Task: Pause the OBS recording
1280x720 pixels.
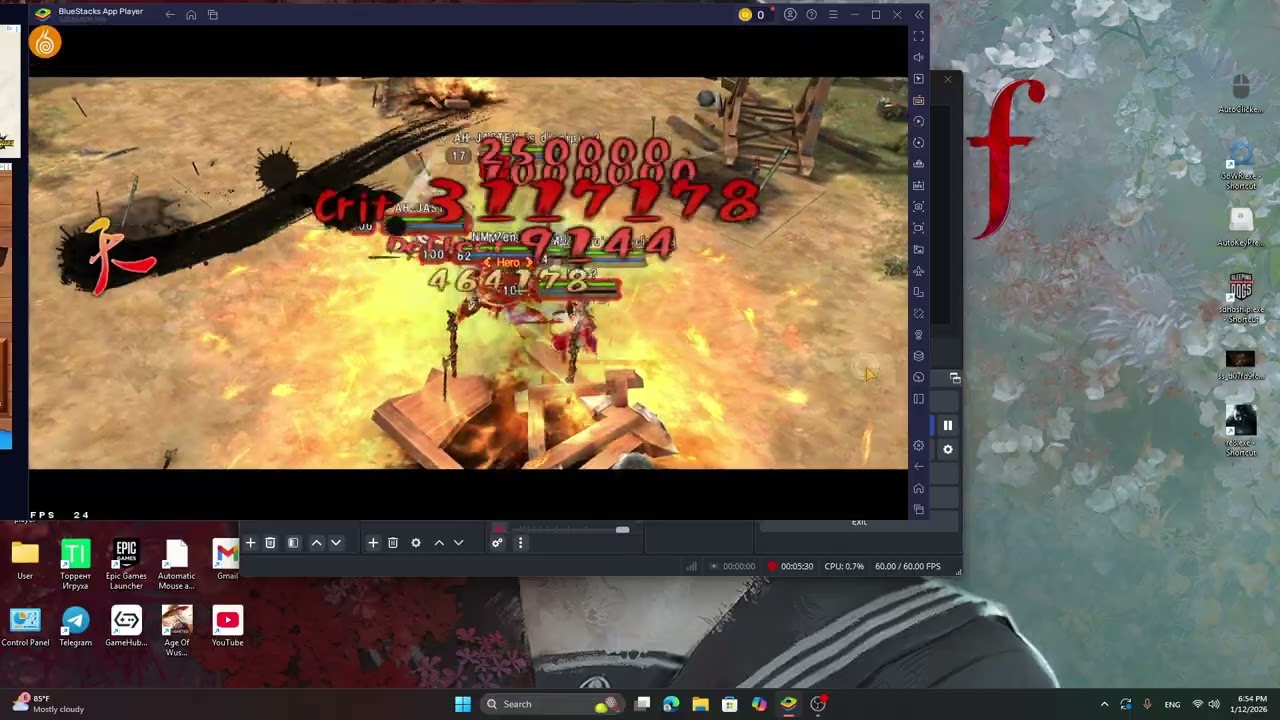Action: click(948, 426)
